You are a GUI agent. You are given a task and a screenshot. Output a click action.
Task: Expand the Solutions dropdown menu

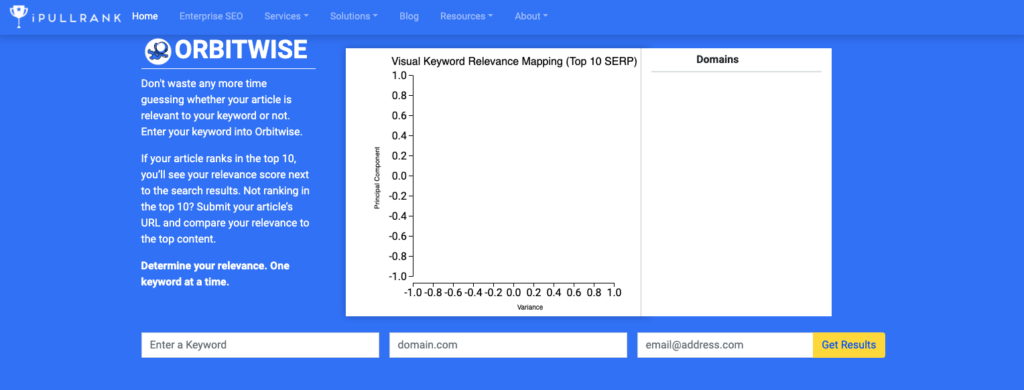point(354,16)
